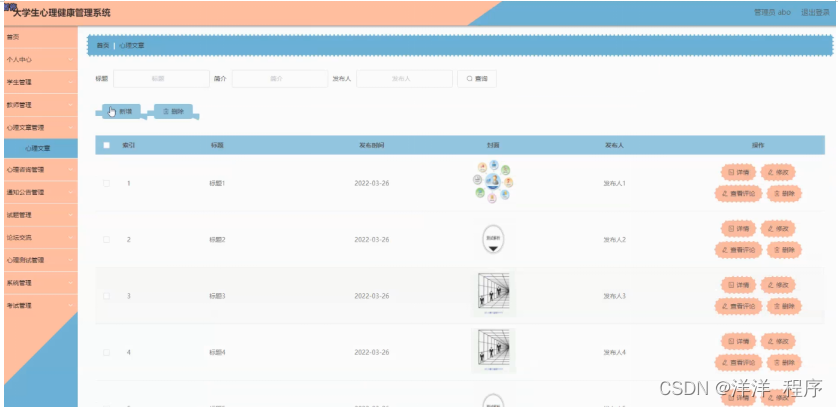Viewport: 838px width, 407px height.
Task: Click 心理文章 in the breadcrumb bar
Action: click(131, 46)
